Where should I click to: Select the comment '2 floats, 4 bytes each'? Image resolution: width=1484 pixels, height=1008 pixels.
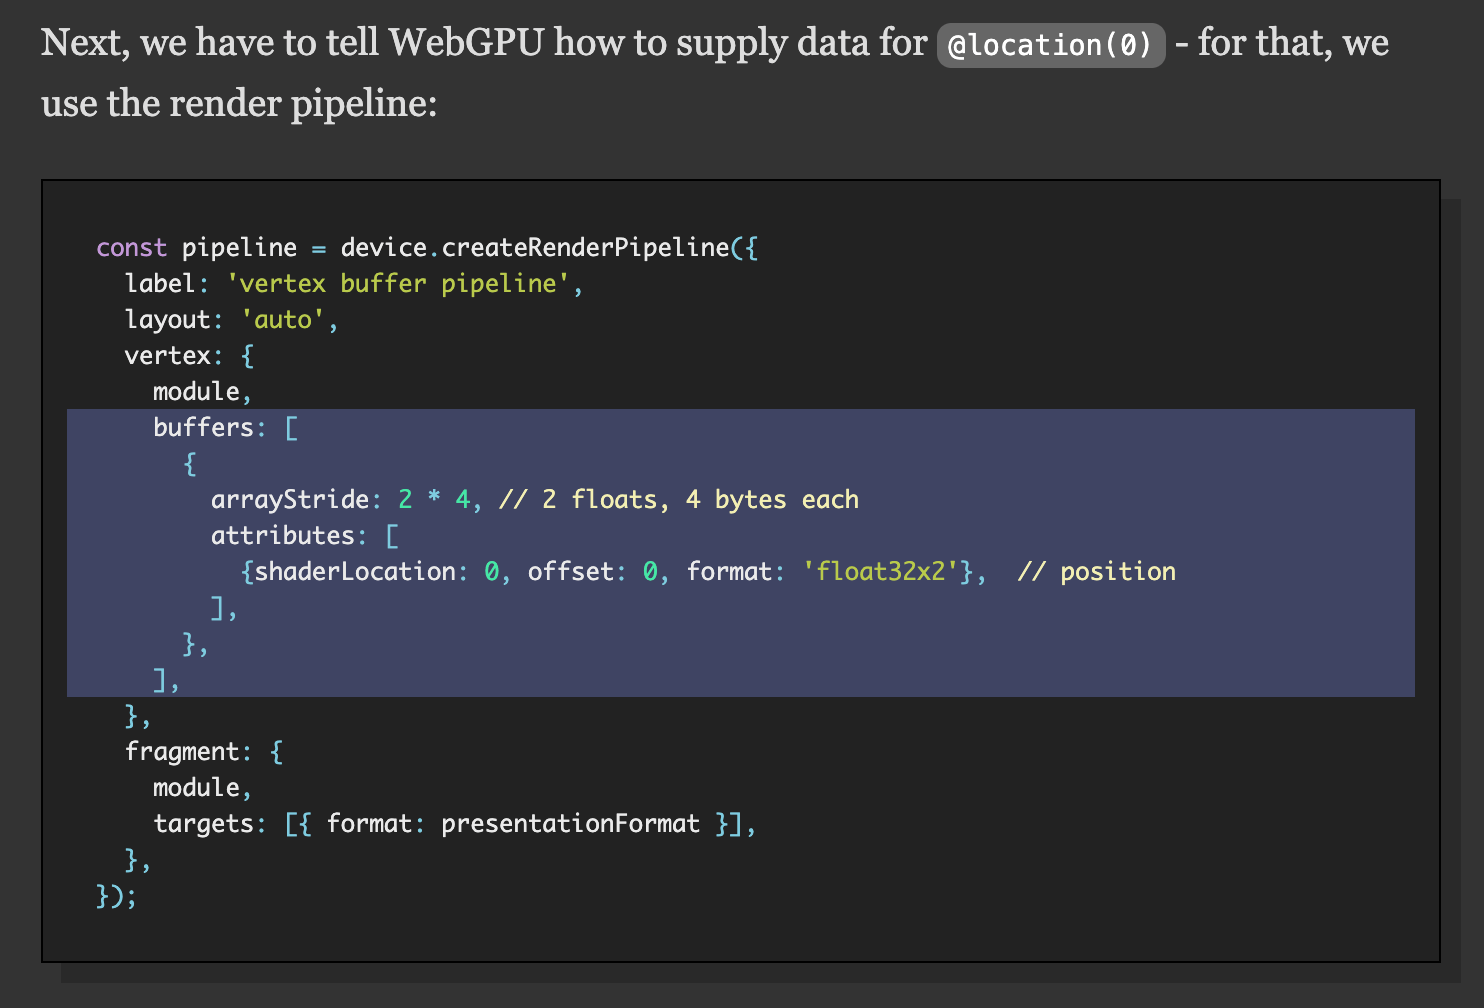click(678, 499)
